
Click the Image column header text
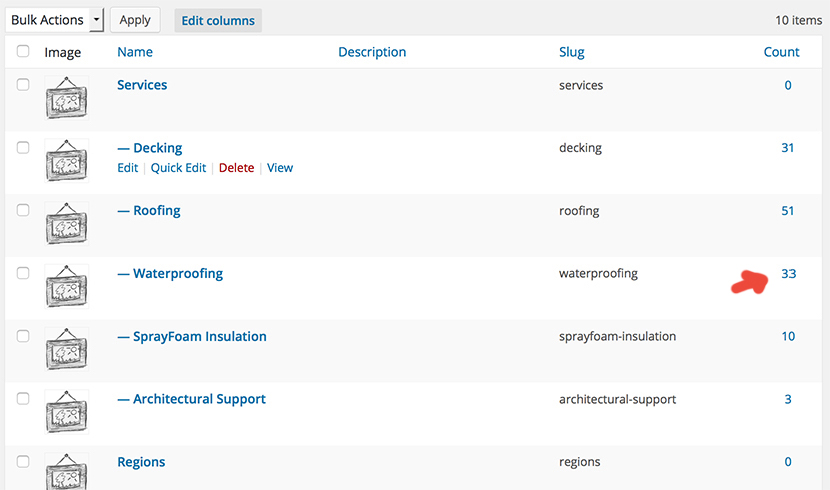62,52
